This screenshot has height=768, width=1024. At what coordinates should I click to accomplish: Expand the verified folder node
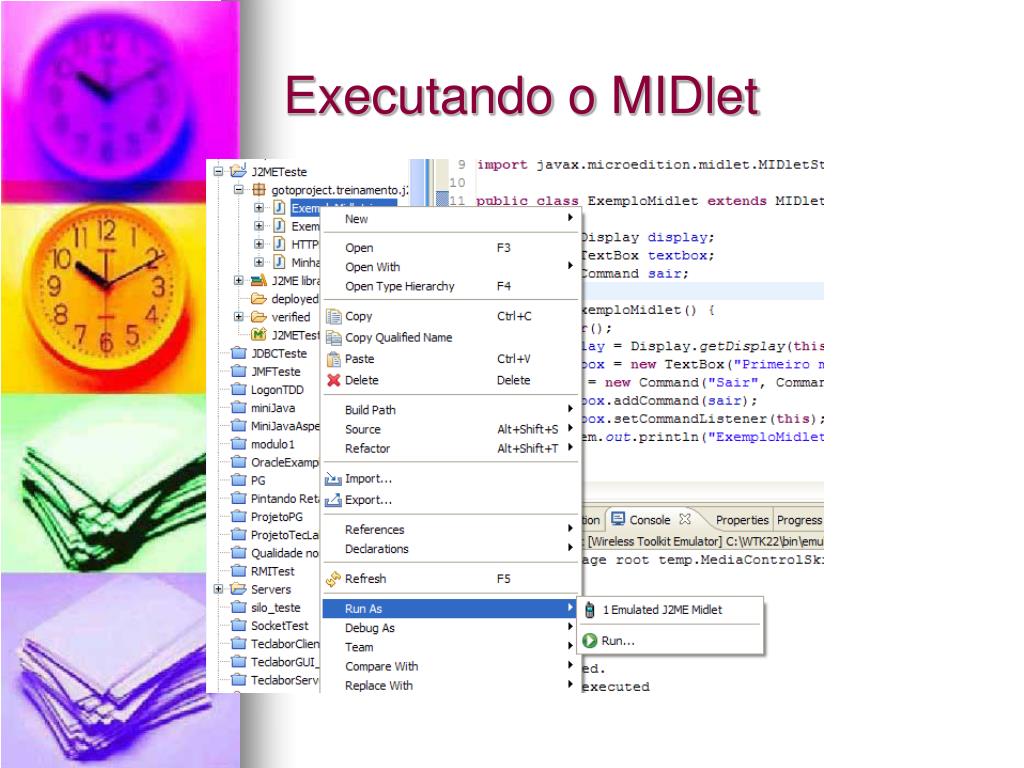point(239,317)
